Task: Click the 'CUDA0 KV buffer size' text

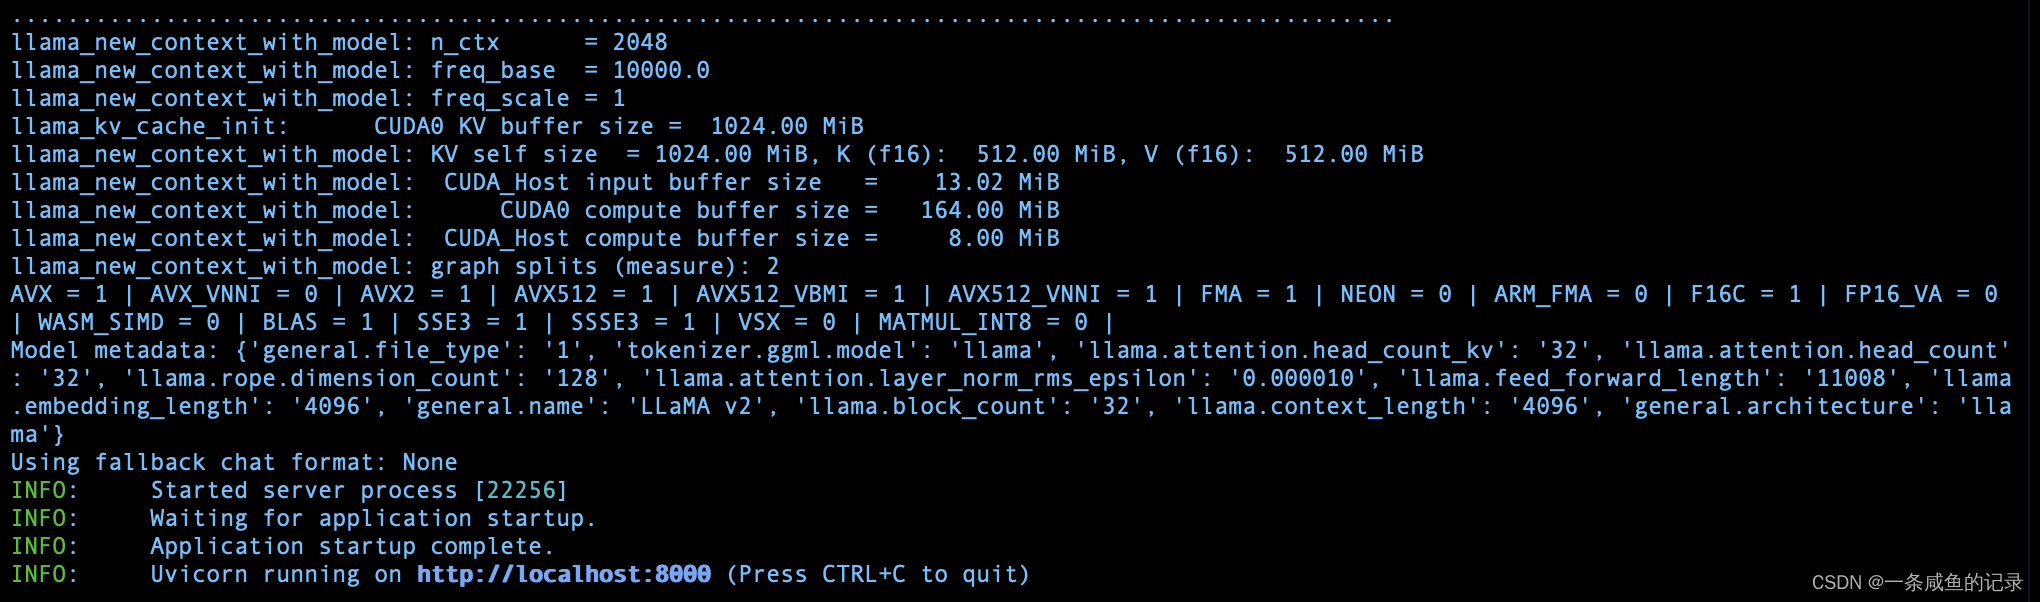Action: (513, 126)
